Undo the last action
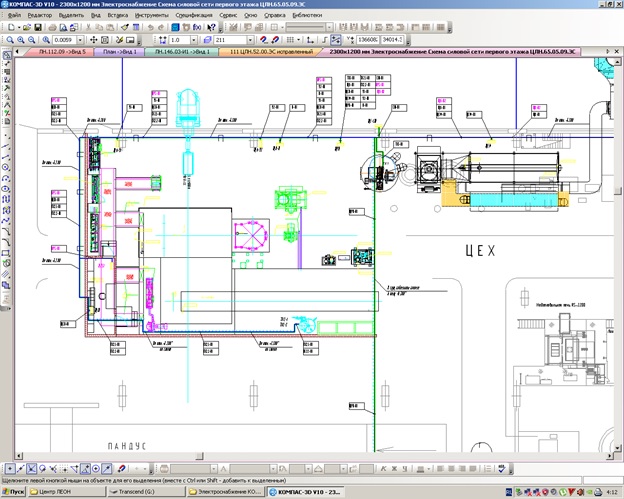The height and width of the screenshot is (499, 624). pyautogui.click(x=150, y=27)
